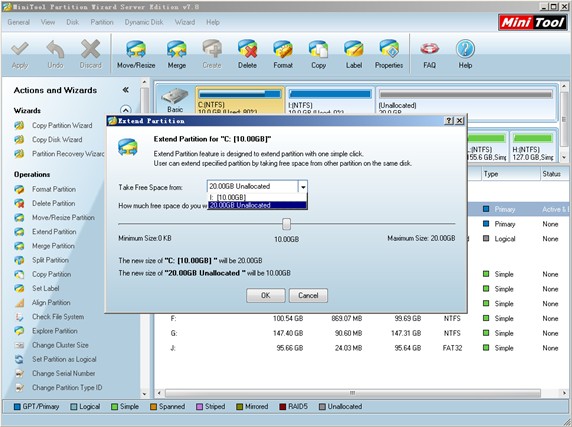
Task: Click the horizontal scrollbar of partition list
Action: click(x=352, y=393)
